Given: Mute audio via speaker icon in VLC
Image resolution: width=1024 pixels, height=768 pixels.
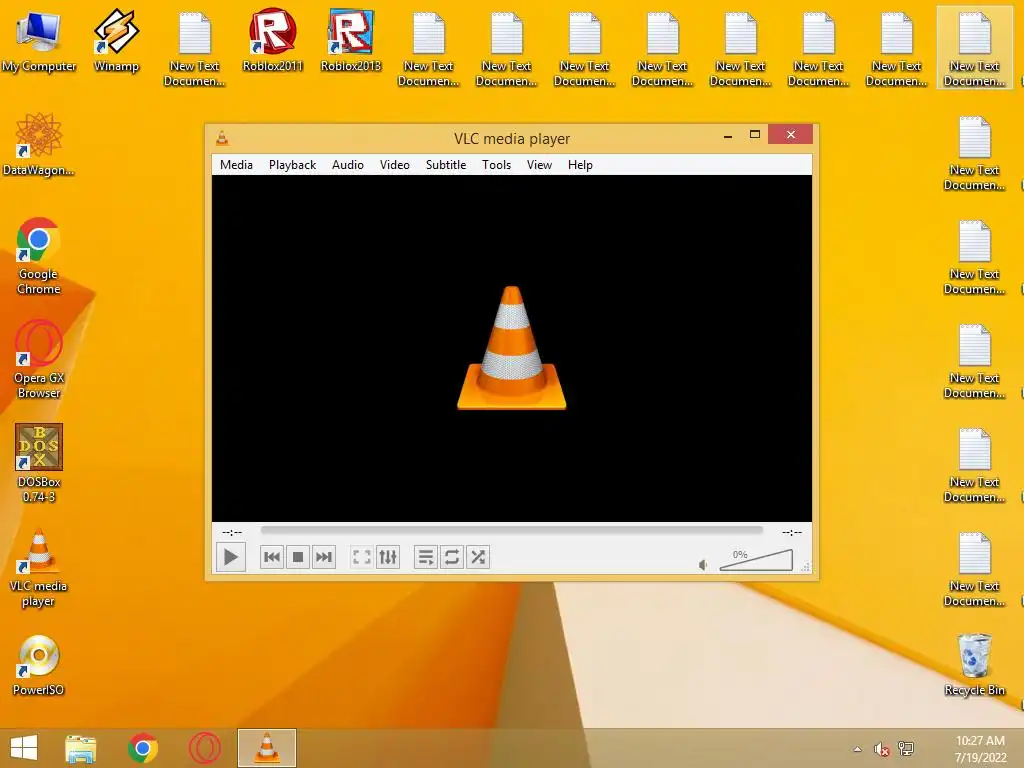Looking at the screenshot, I should [703, 565].
